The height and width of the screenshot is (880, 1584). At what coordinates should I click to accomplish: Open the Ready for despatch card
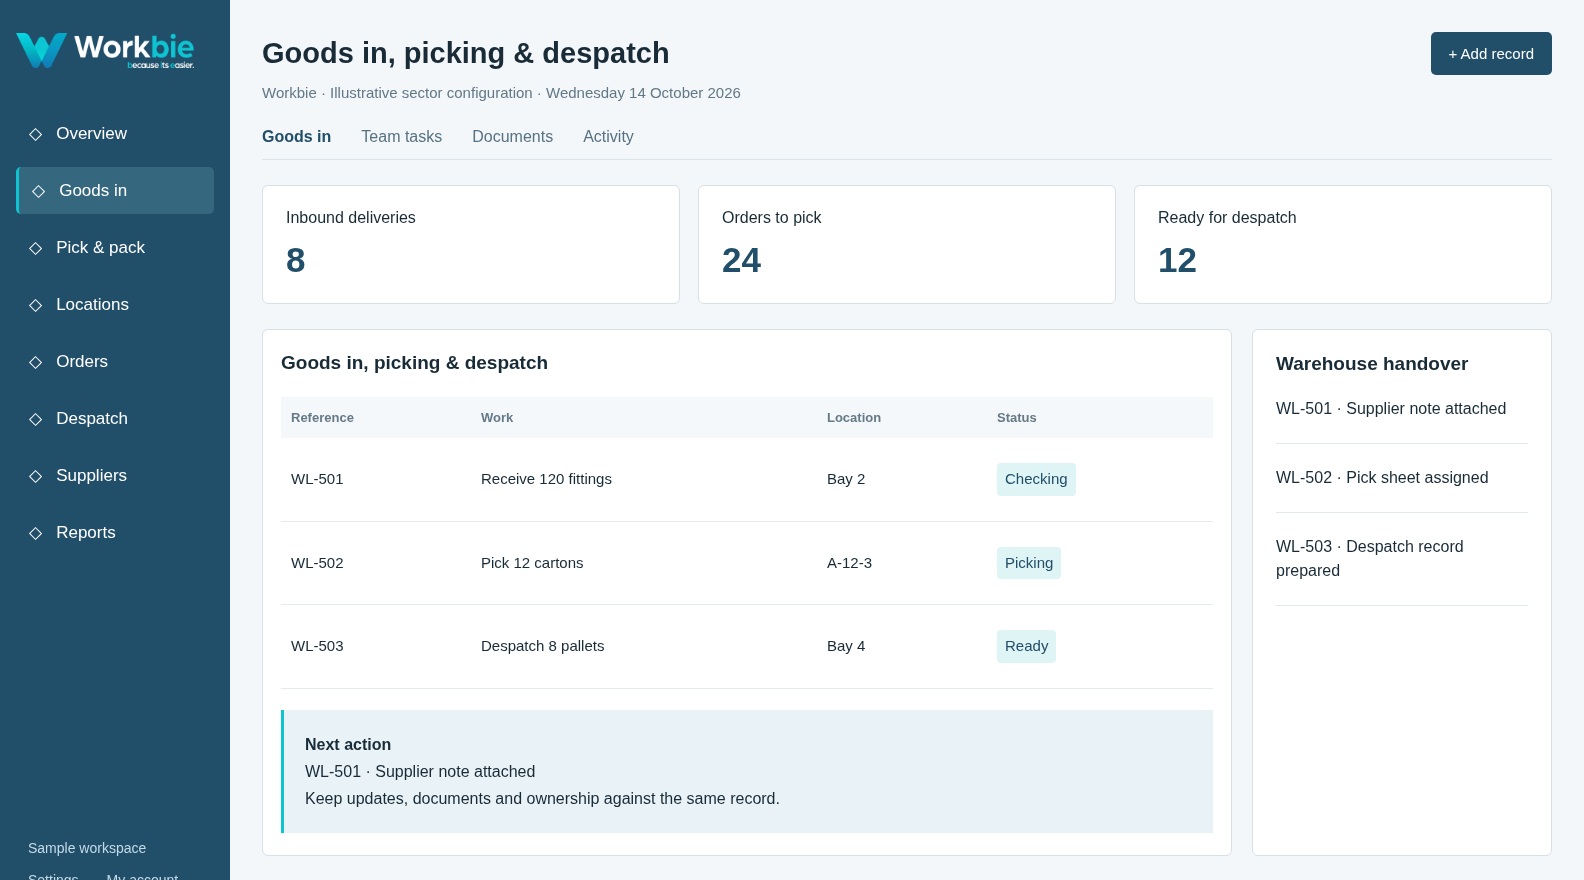point(1343,244)
